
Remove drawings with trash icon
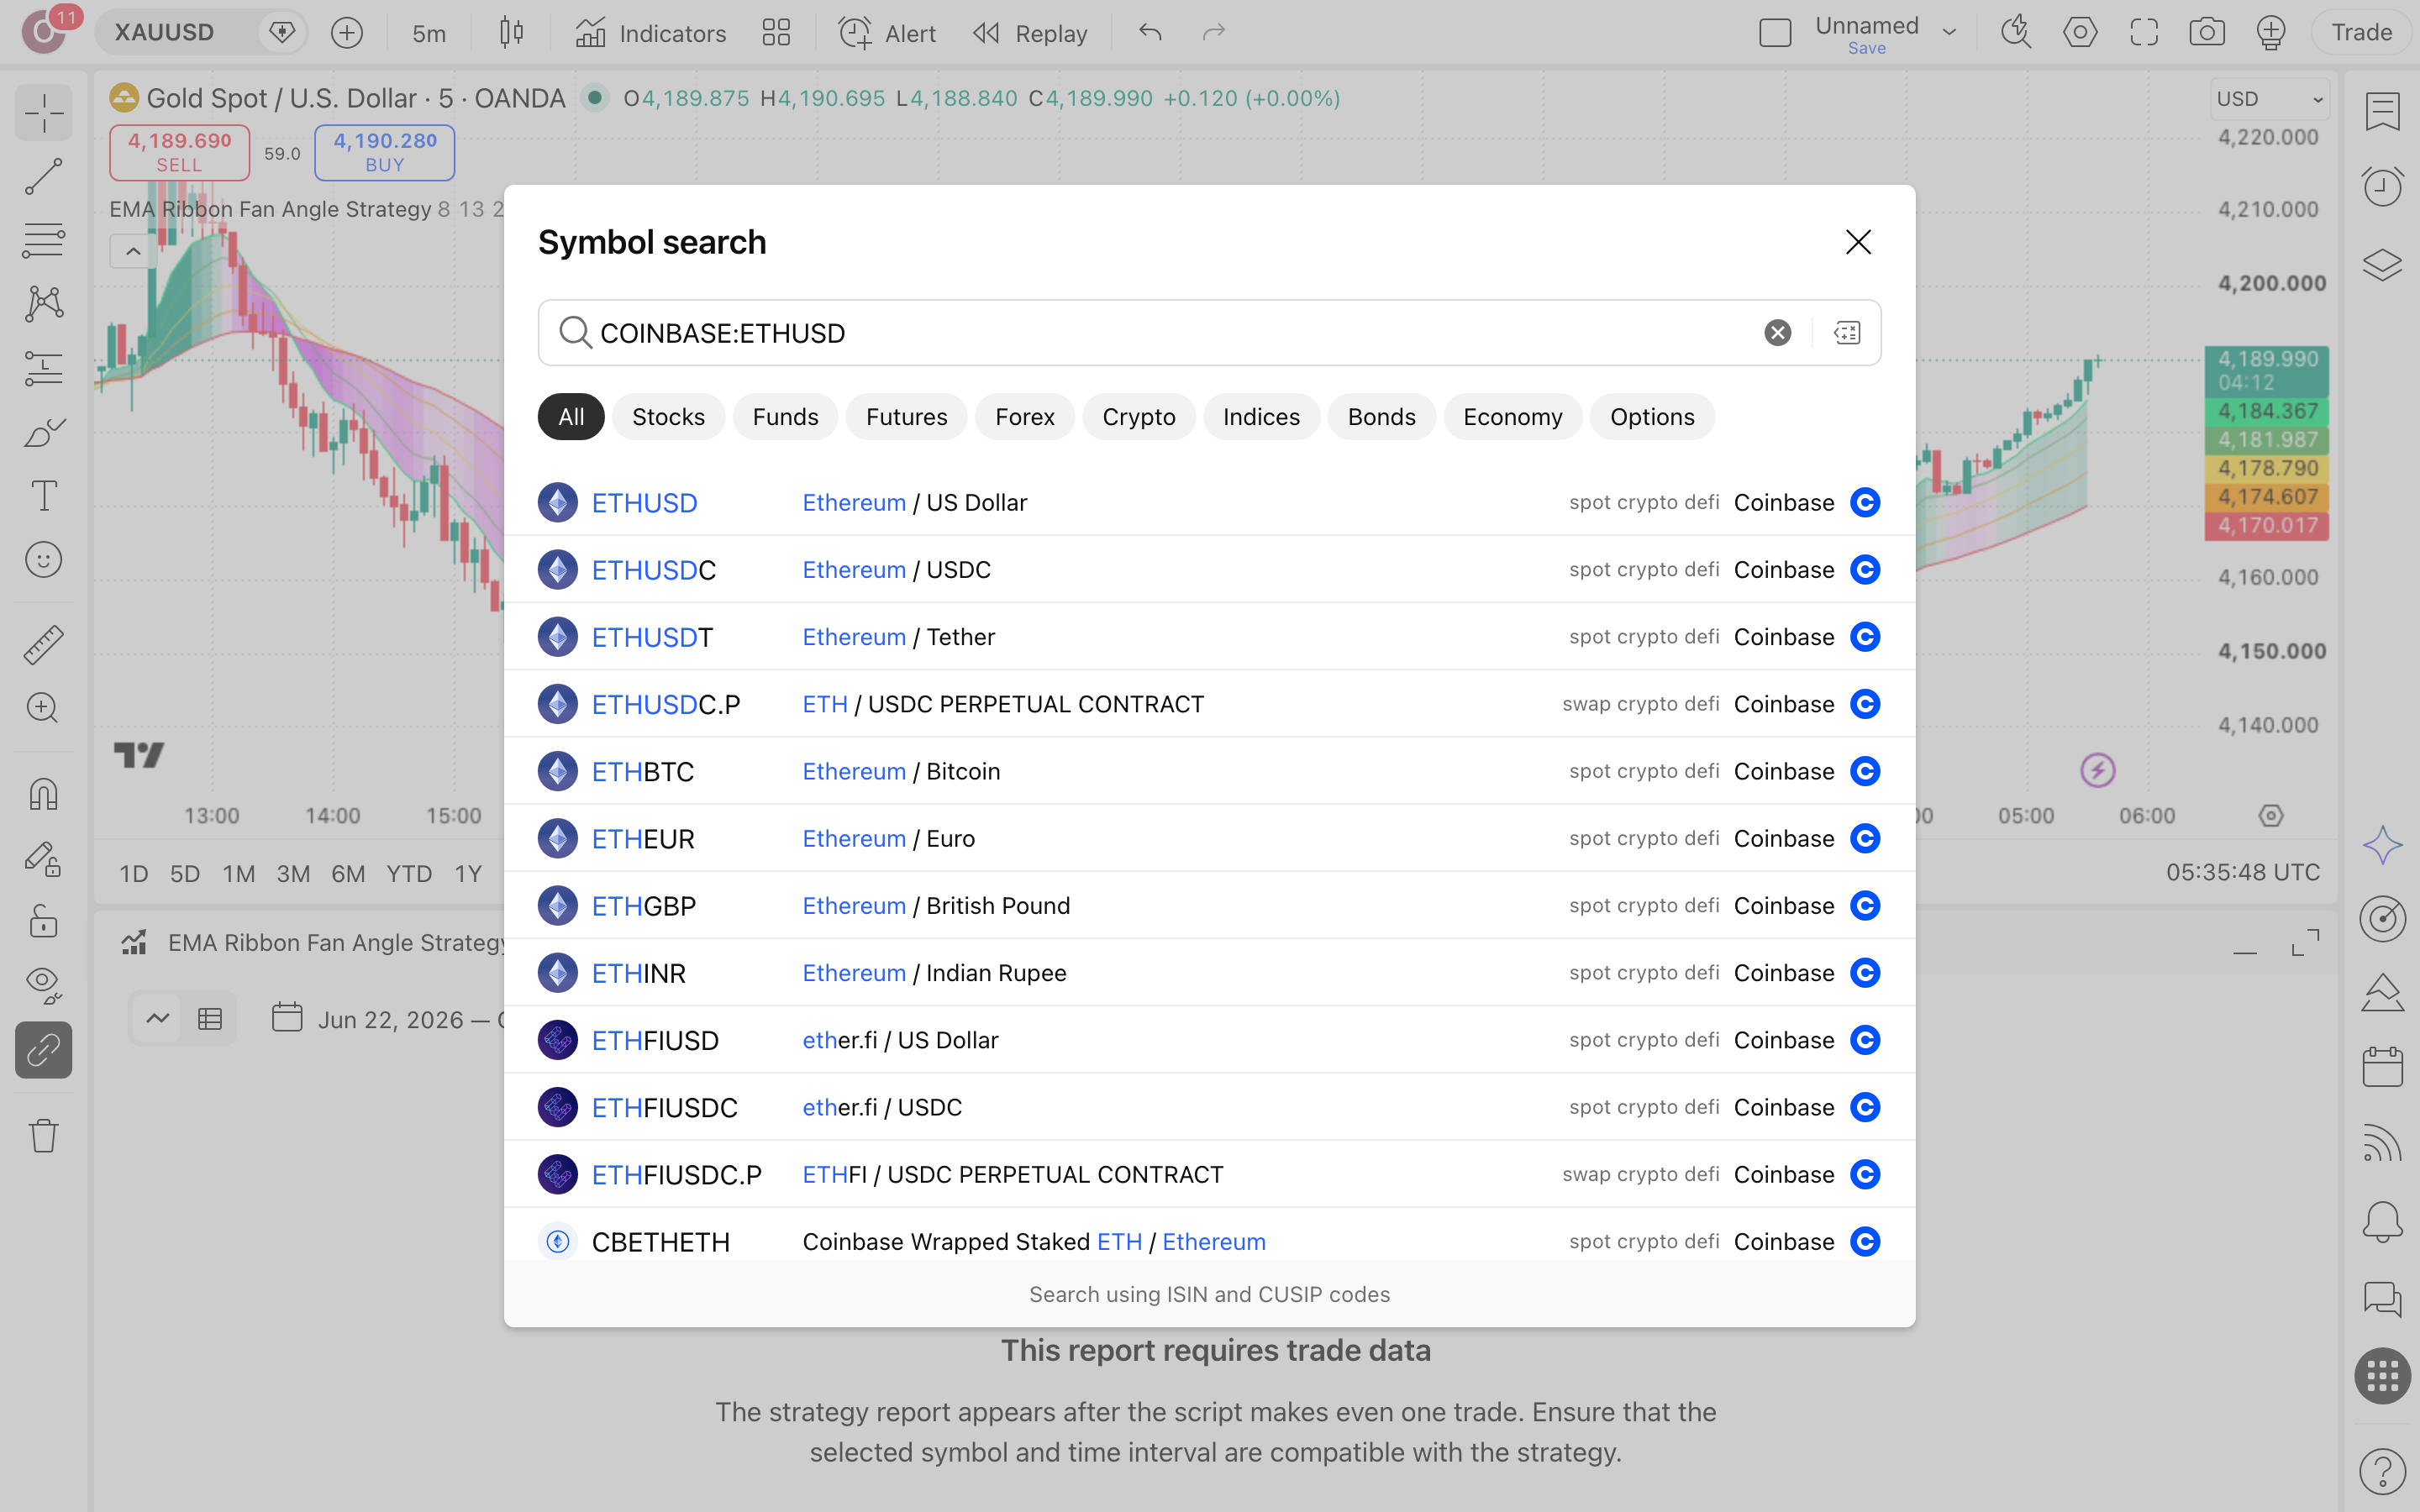tap(43, 1135)
